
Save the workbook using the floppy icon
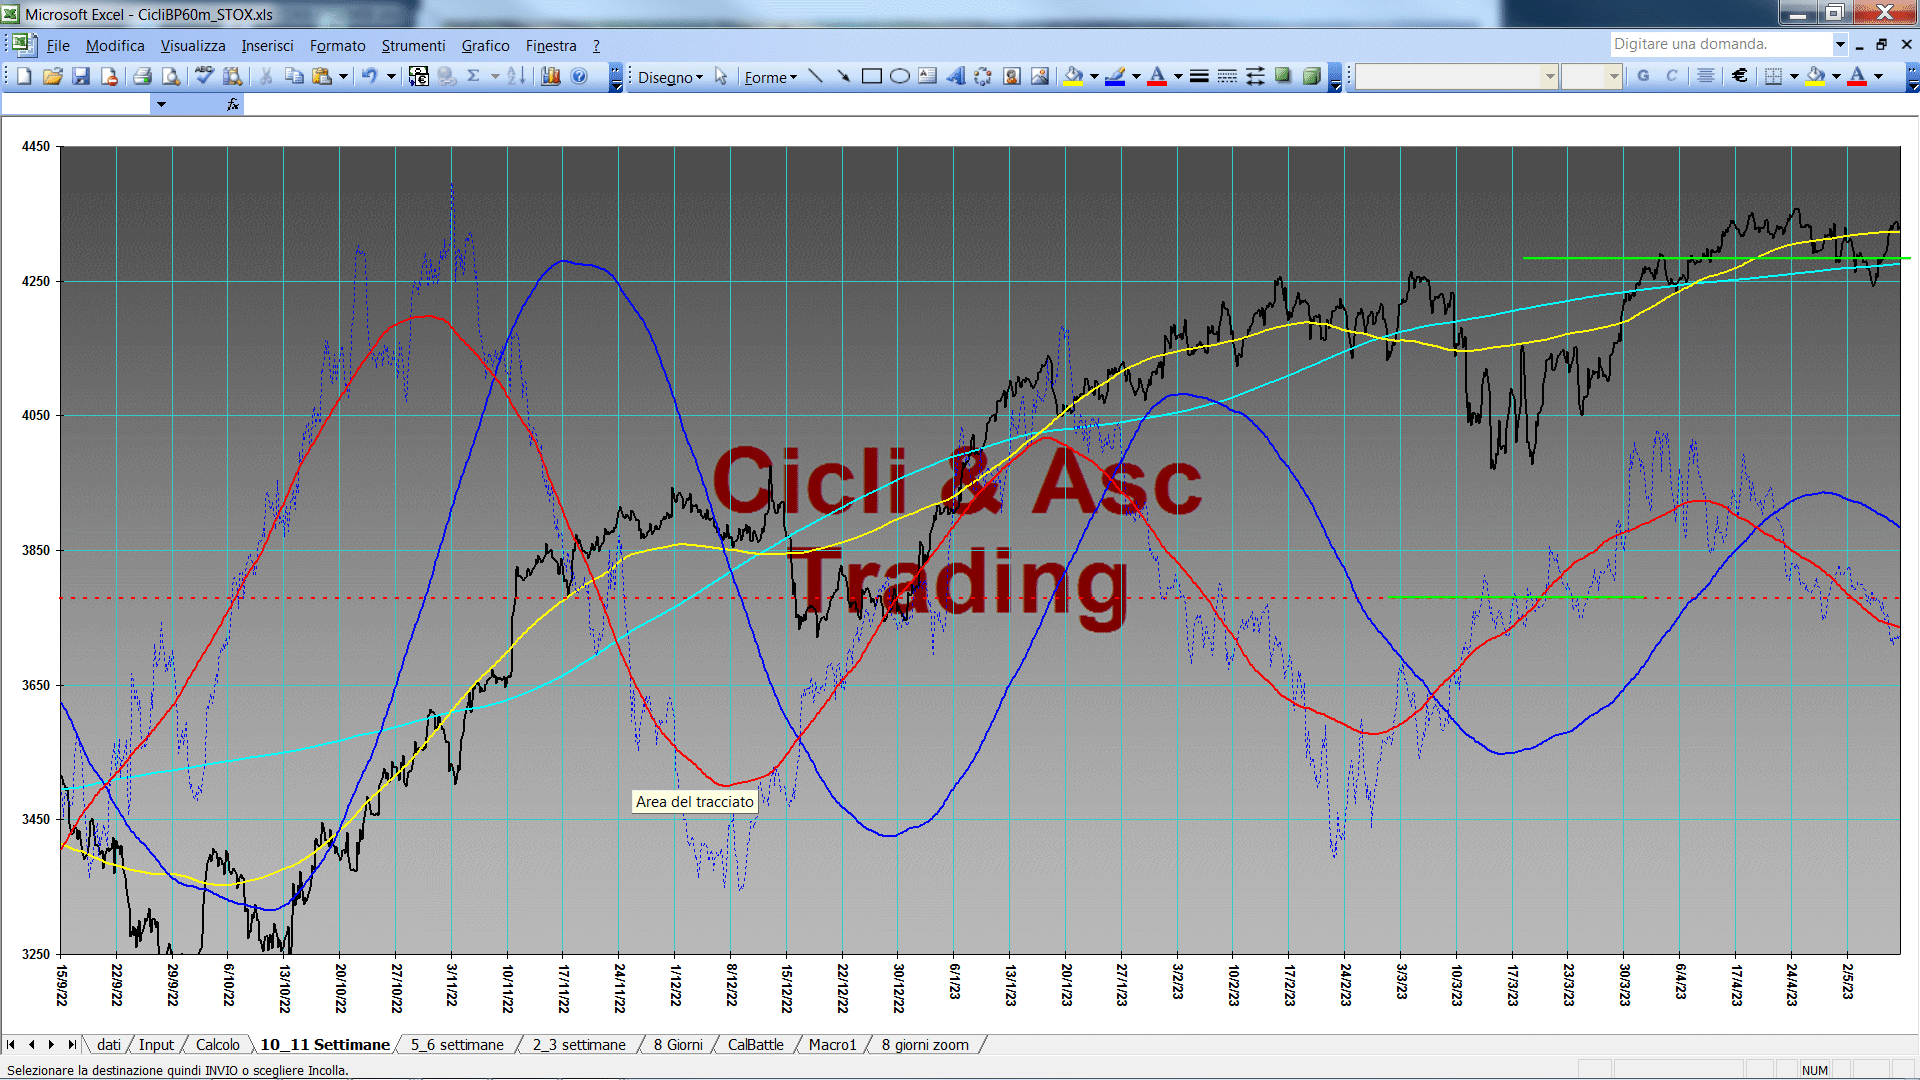[x=81, y=76]
